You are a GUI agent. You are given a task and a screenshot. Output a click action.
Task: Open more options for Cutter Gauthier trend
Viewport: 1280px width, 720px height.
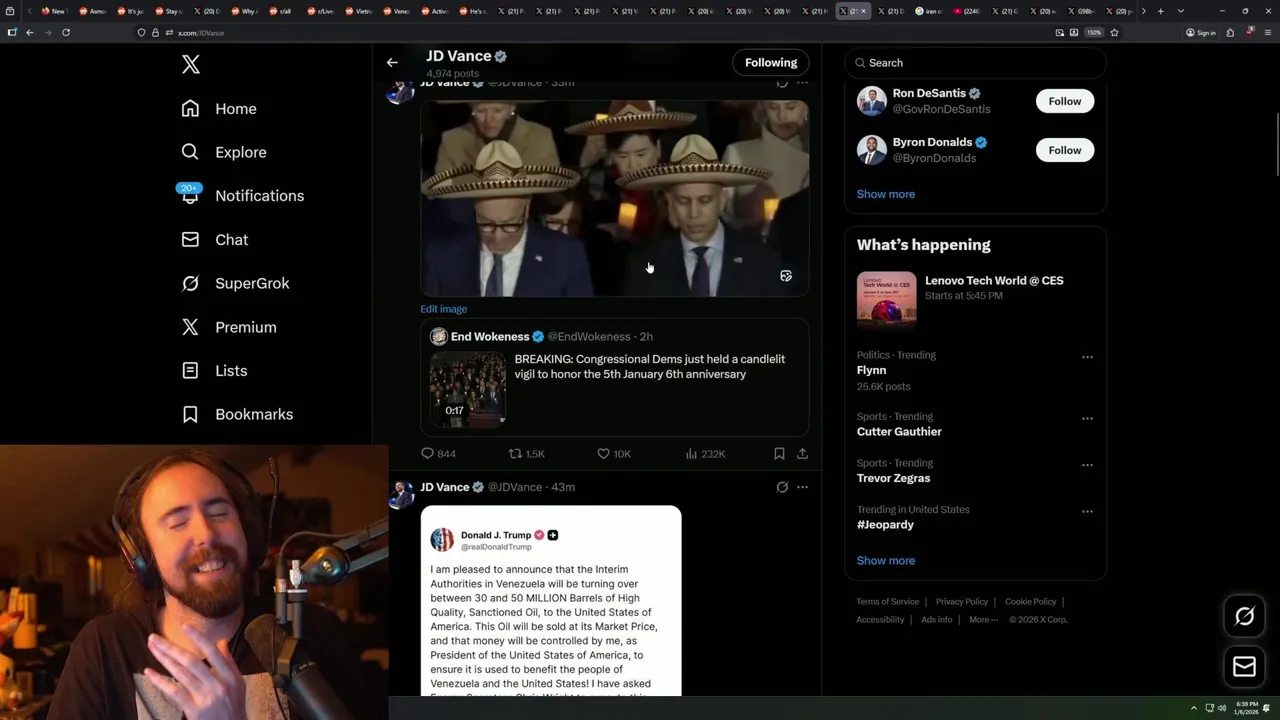(1087, 419)
